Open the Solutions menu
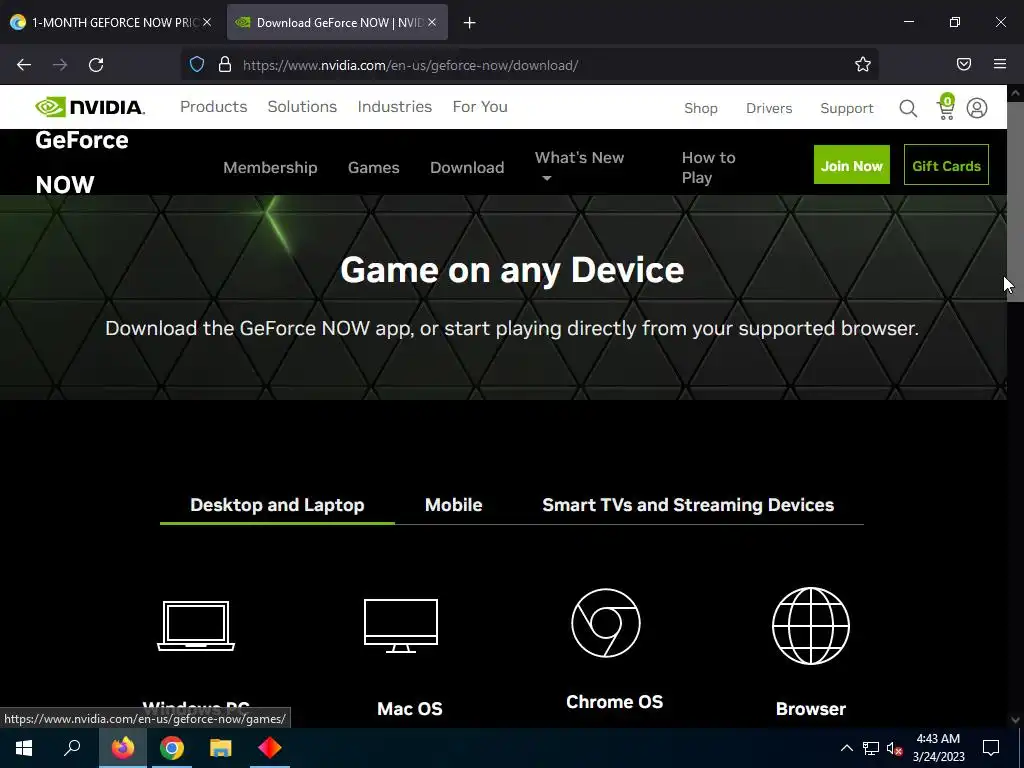This screenshot has height=768, width=1024. (302, 106)
